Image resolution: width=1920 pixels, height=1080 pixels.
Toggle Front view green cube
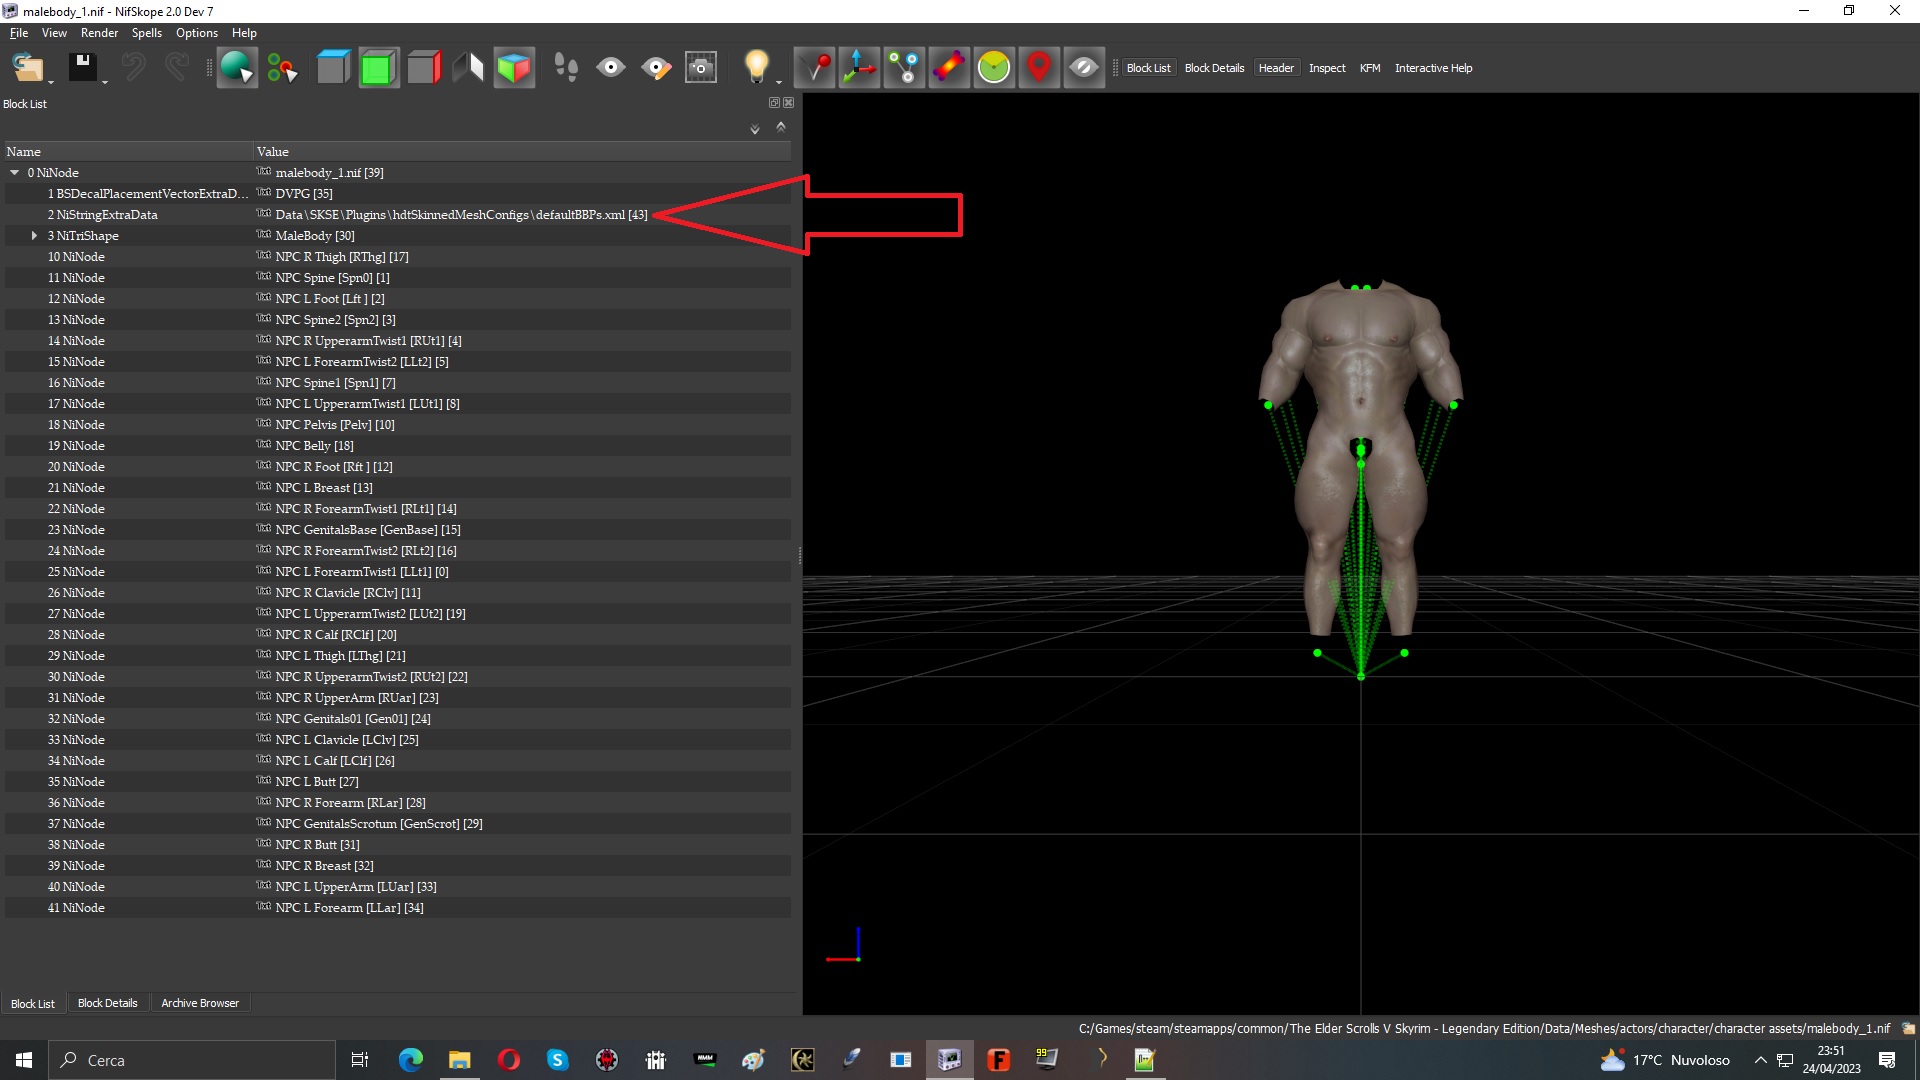(379, 68)
